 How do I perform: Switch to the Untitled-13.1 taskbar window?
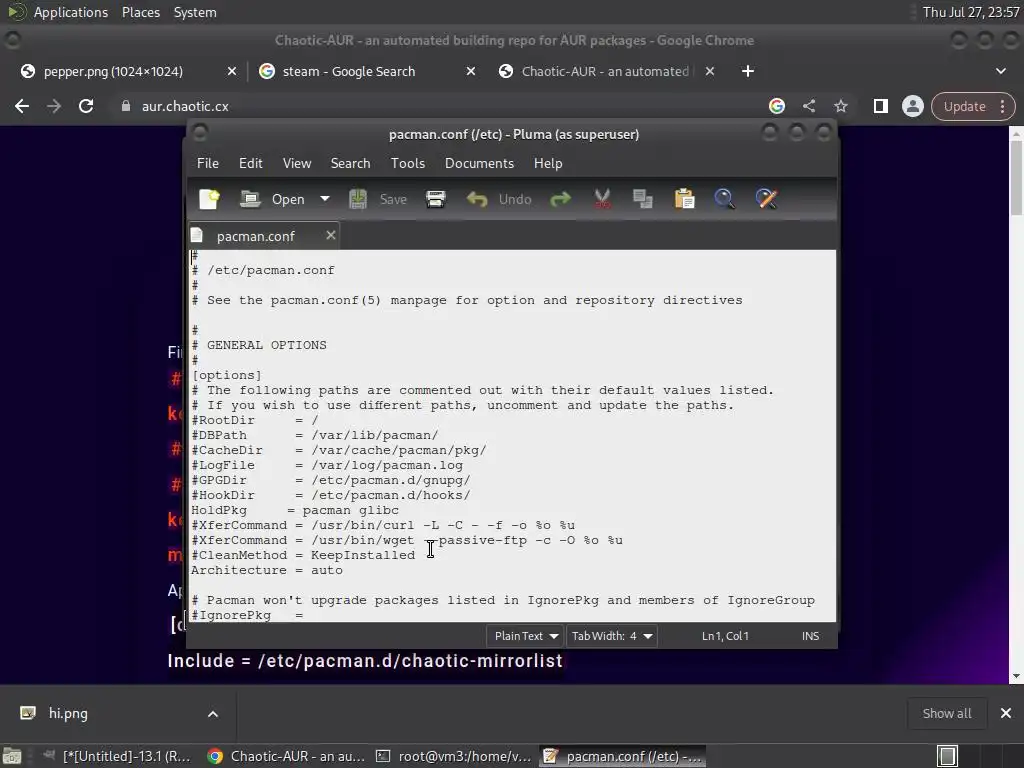118,756
